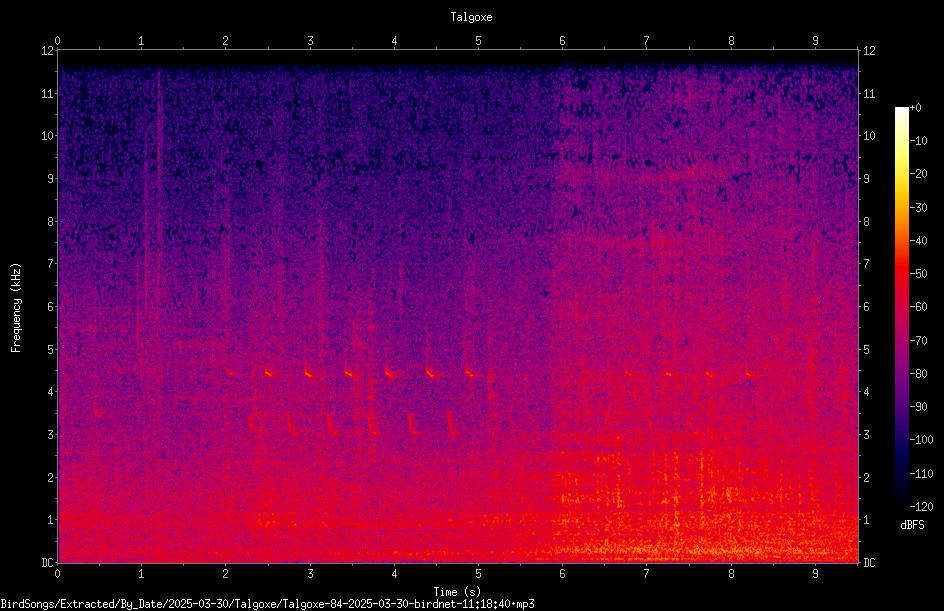Click the 6 kHz label on the right axis
The width and height of the screenshot is (944, 611).
(x=866, y=306)
